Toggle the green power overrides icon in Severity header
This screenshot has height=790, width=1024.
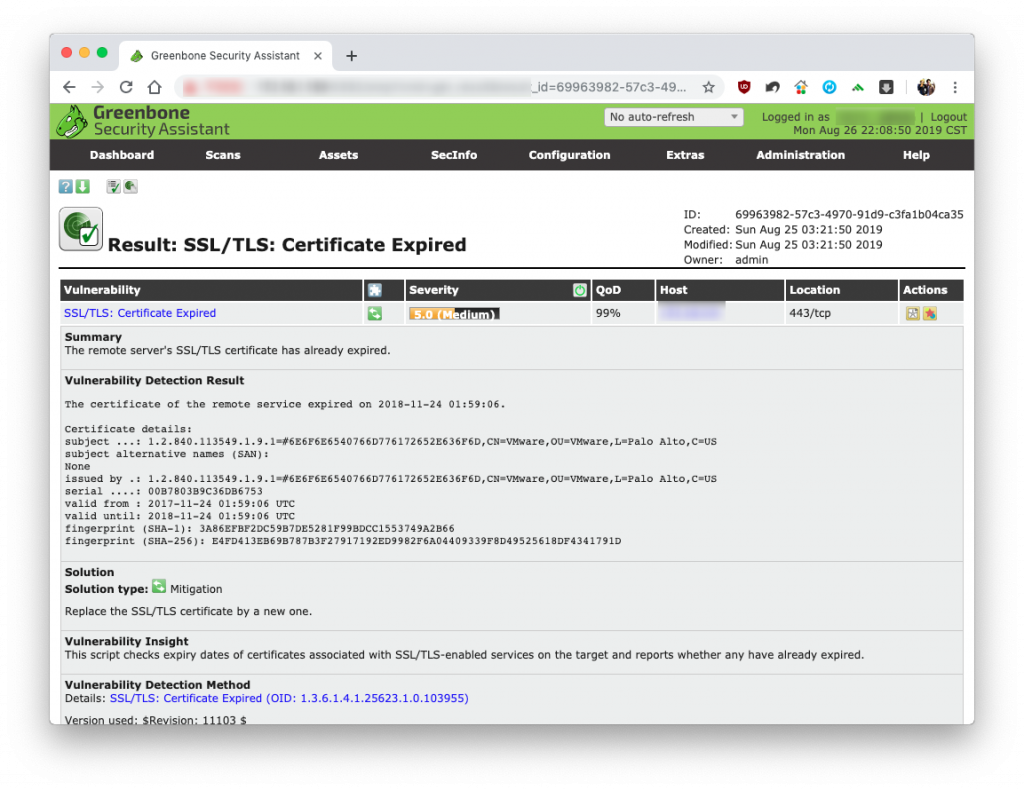point(579,291)
